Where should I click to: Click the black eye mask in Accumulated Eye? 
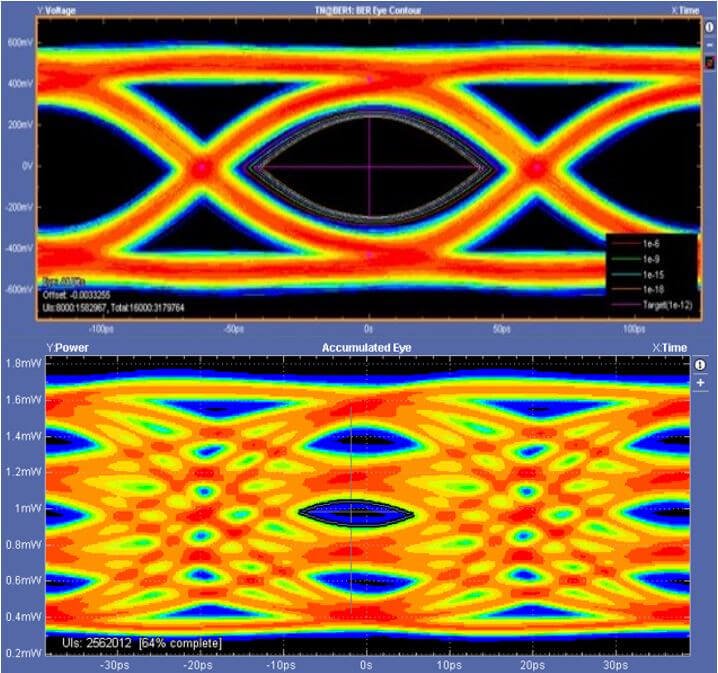coord(355,512)
